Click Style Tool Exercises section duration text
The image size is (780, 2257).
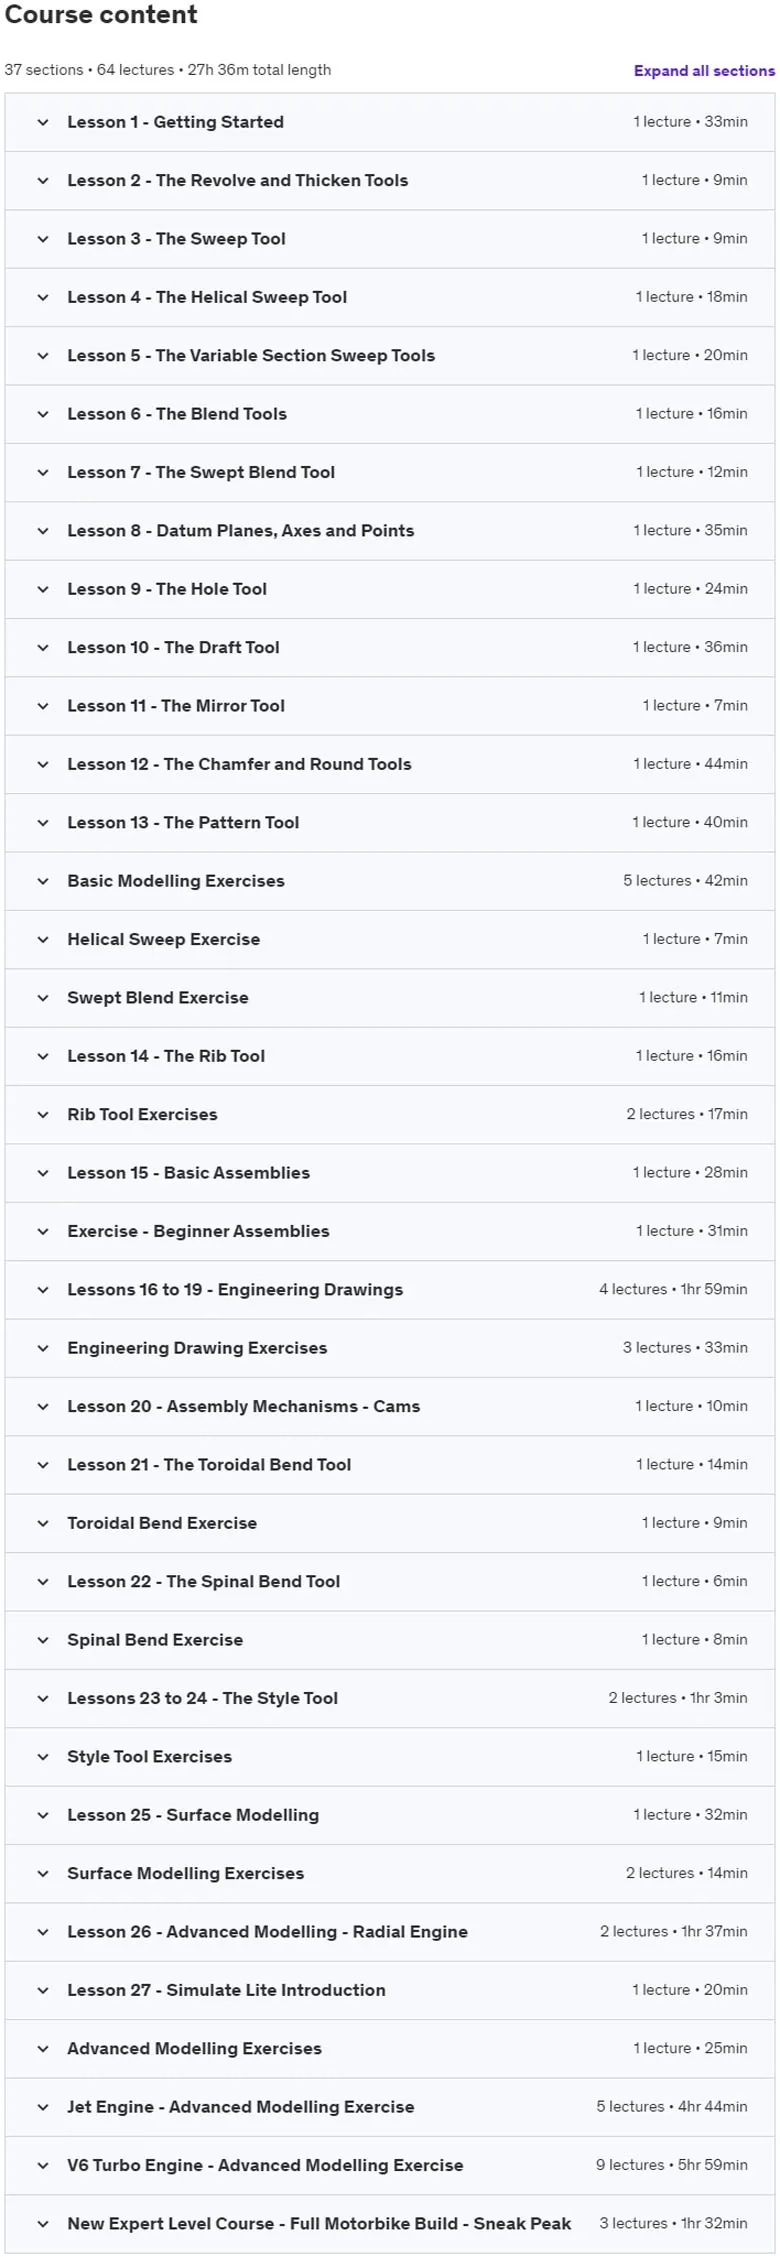692,1756
